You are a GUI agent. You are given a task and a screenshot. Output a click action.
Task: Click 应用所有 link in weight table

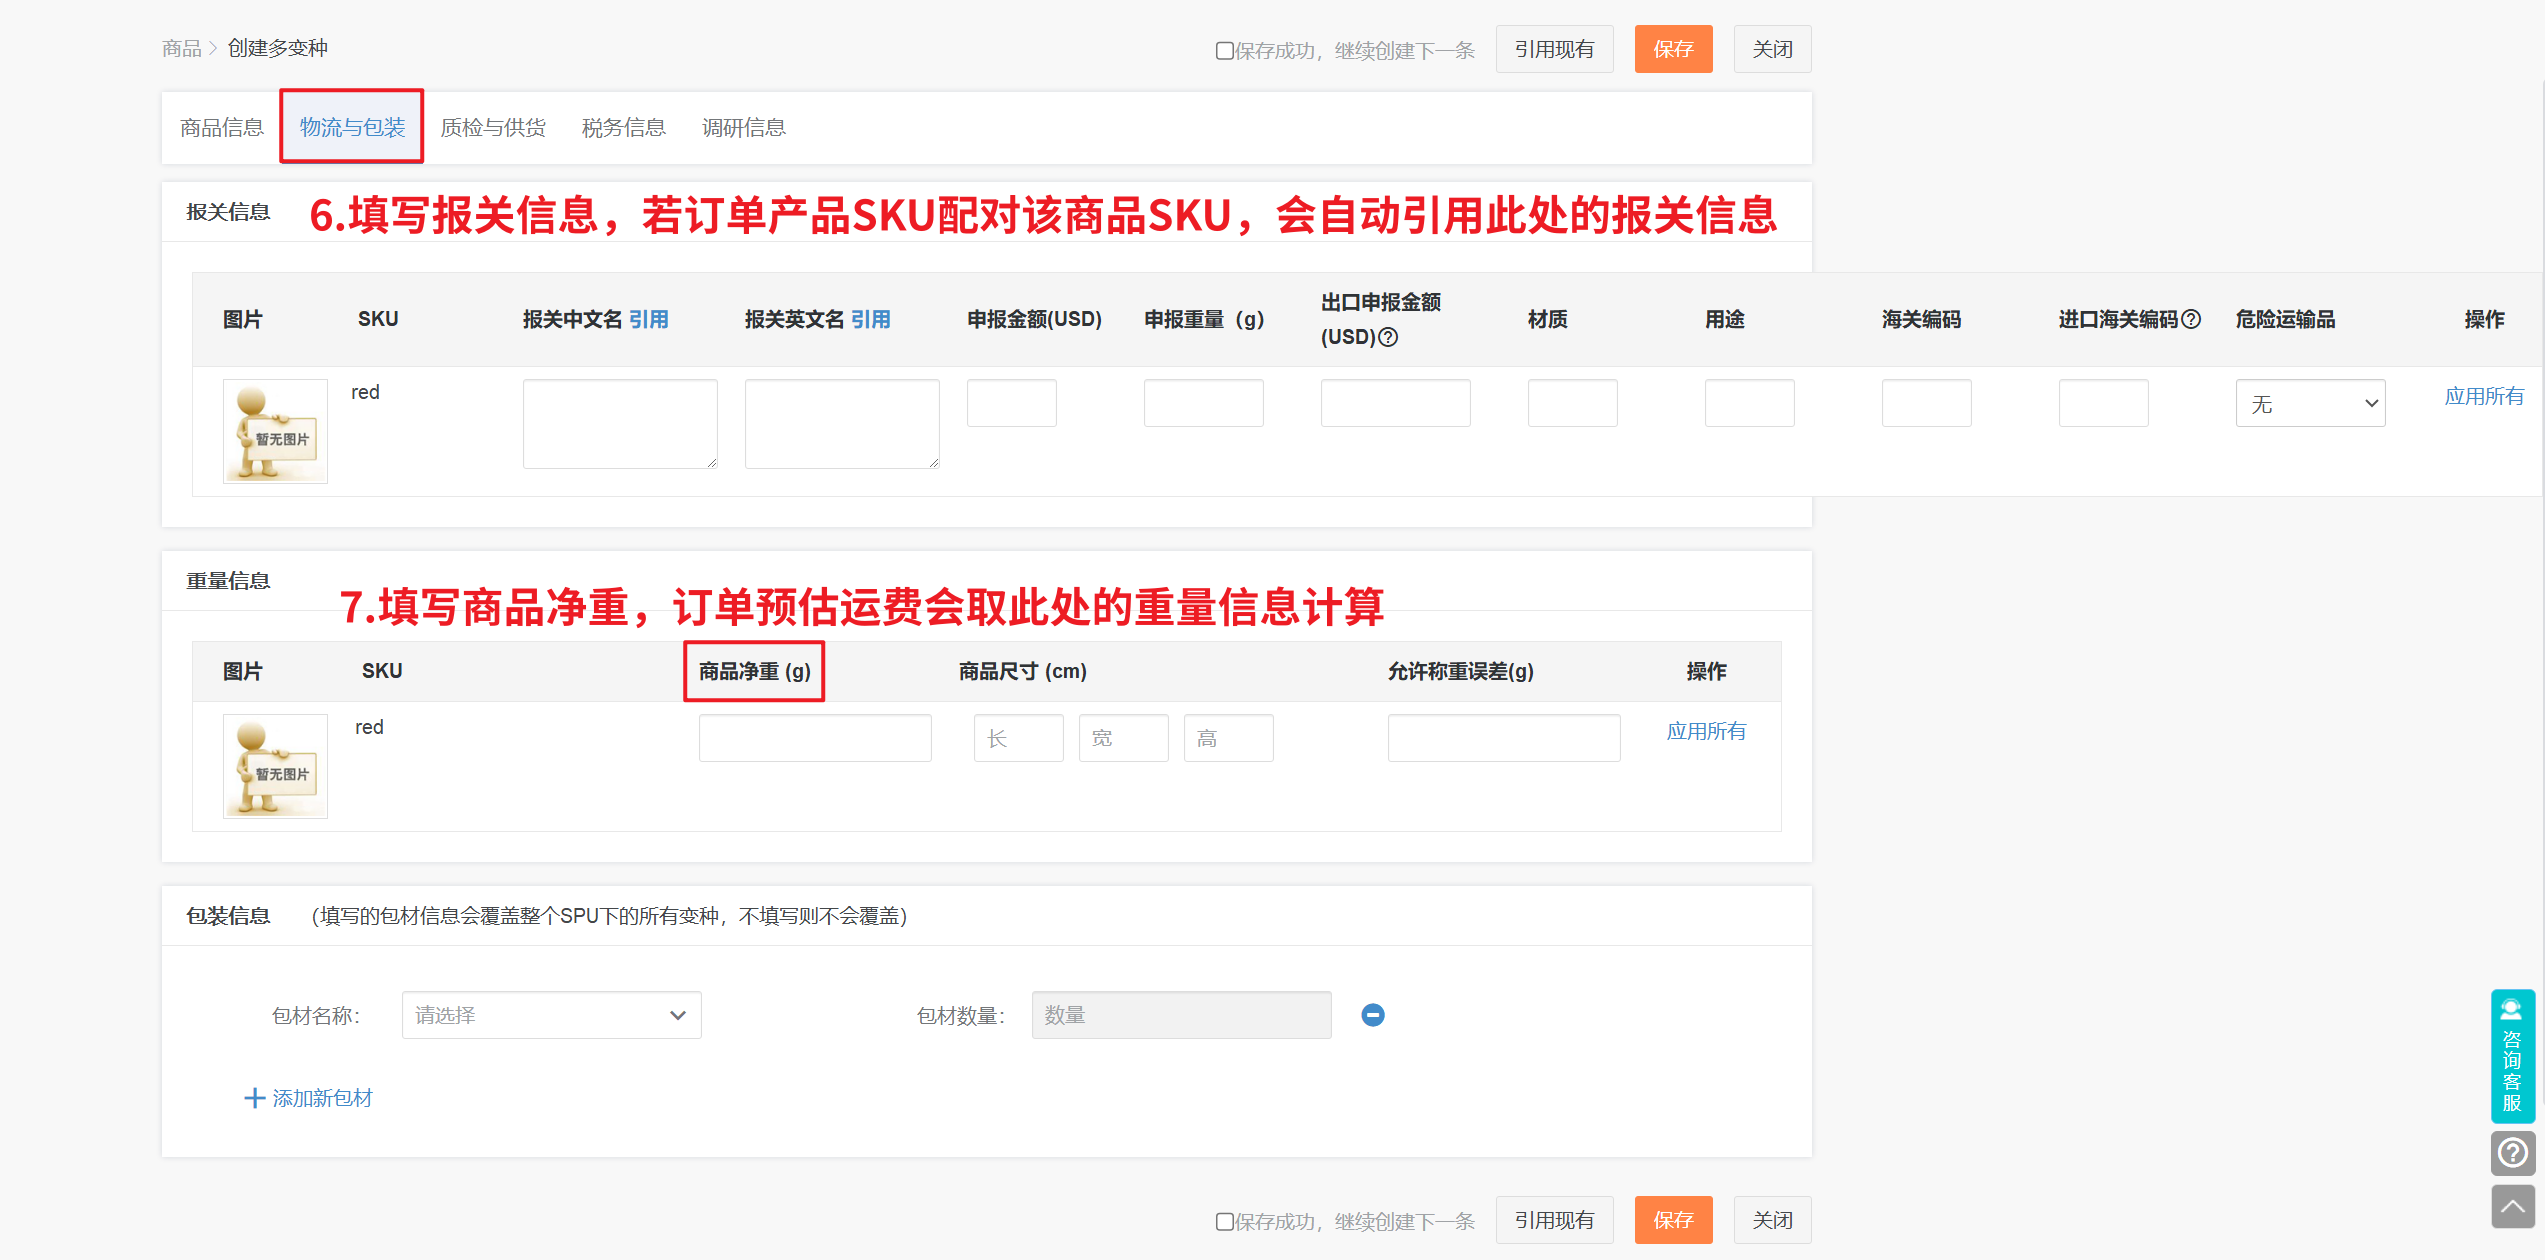coord(1706,731)
